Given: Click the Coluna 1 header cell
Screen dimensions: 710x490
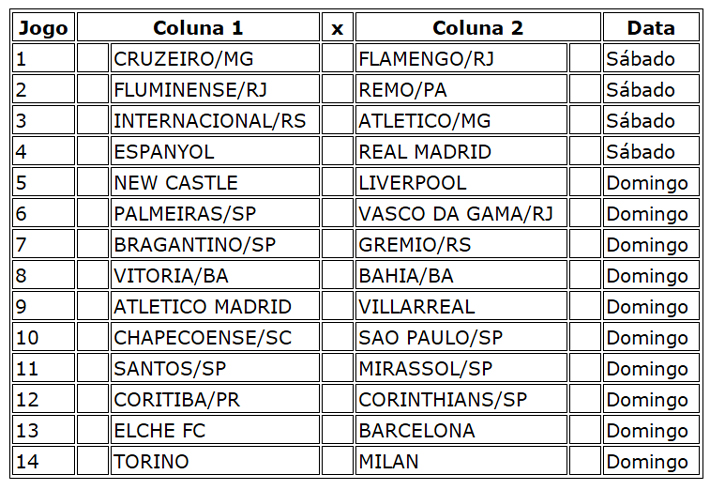Looking at the screenshot, I should coord(198,27).
